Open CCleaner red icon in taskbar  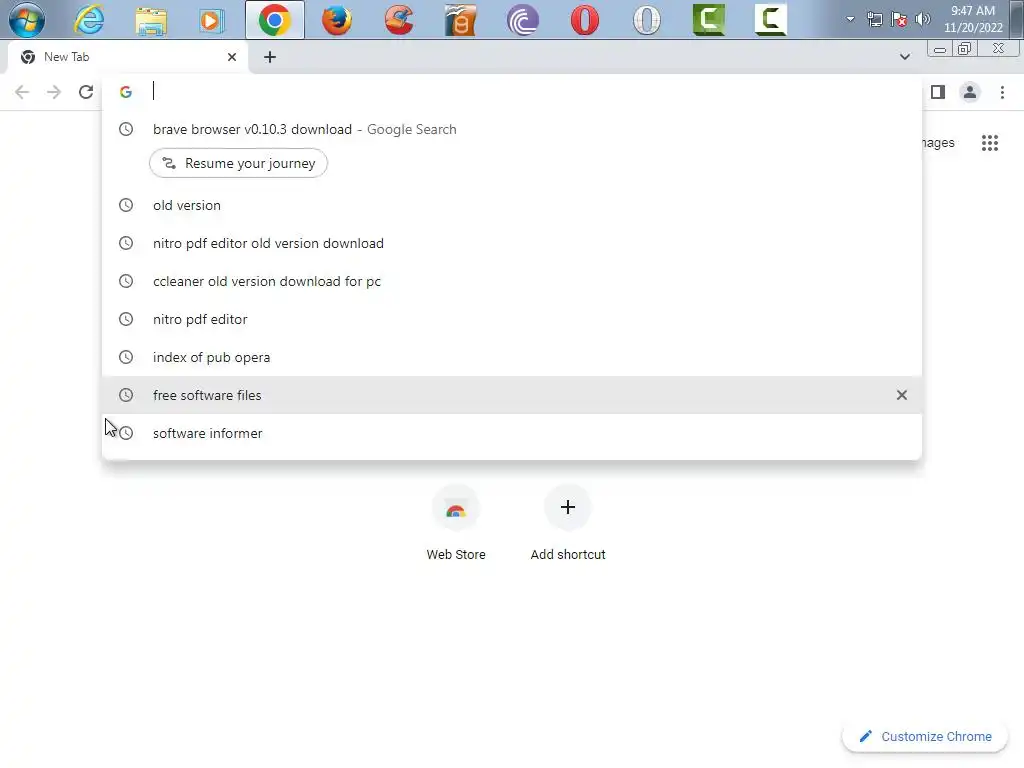(399, 20)
